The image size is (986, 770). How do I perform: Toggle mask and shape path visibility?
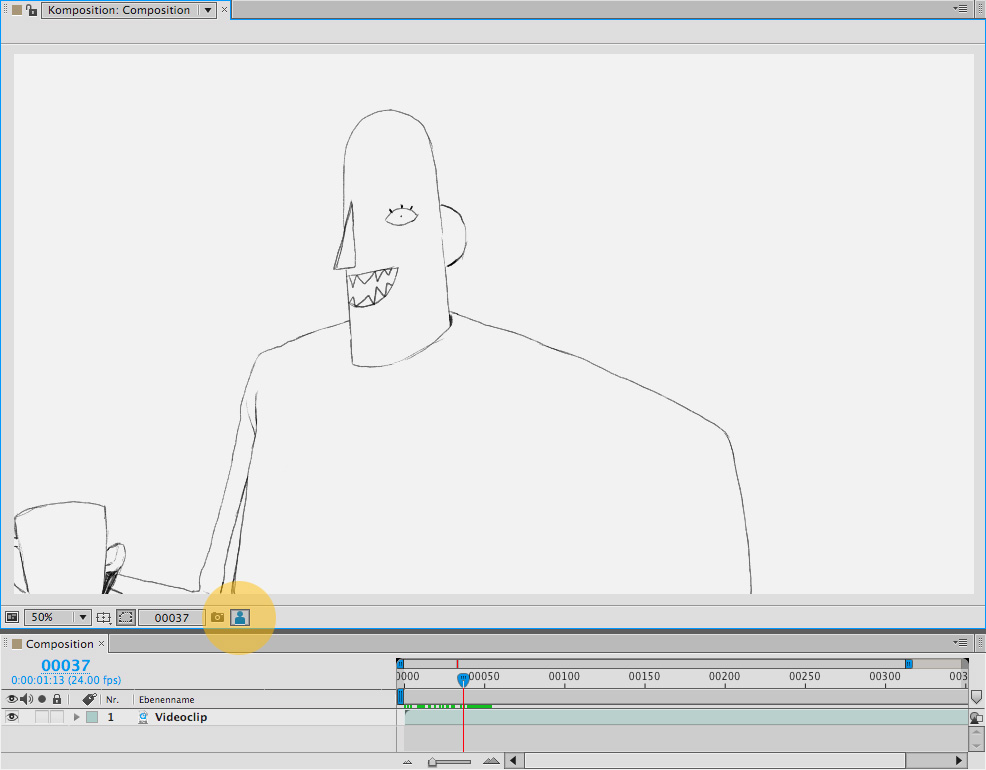tap(126, 618)
